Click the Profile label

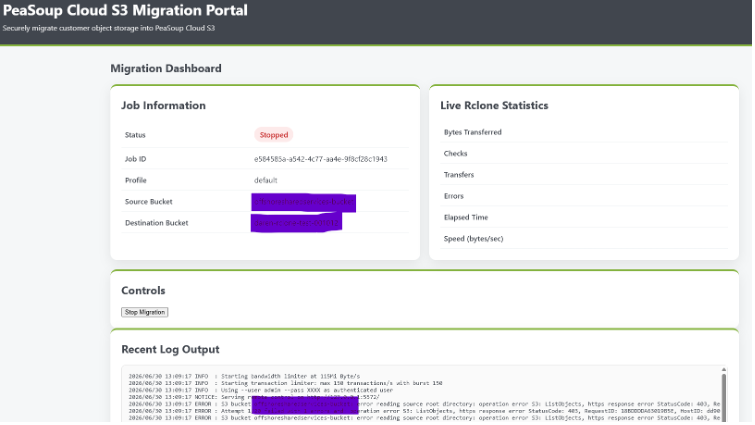(135, 180)
